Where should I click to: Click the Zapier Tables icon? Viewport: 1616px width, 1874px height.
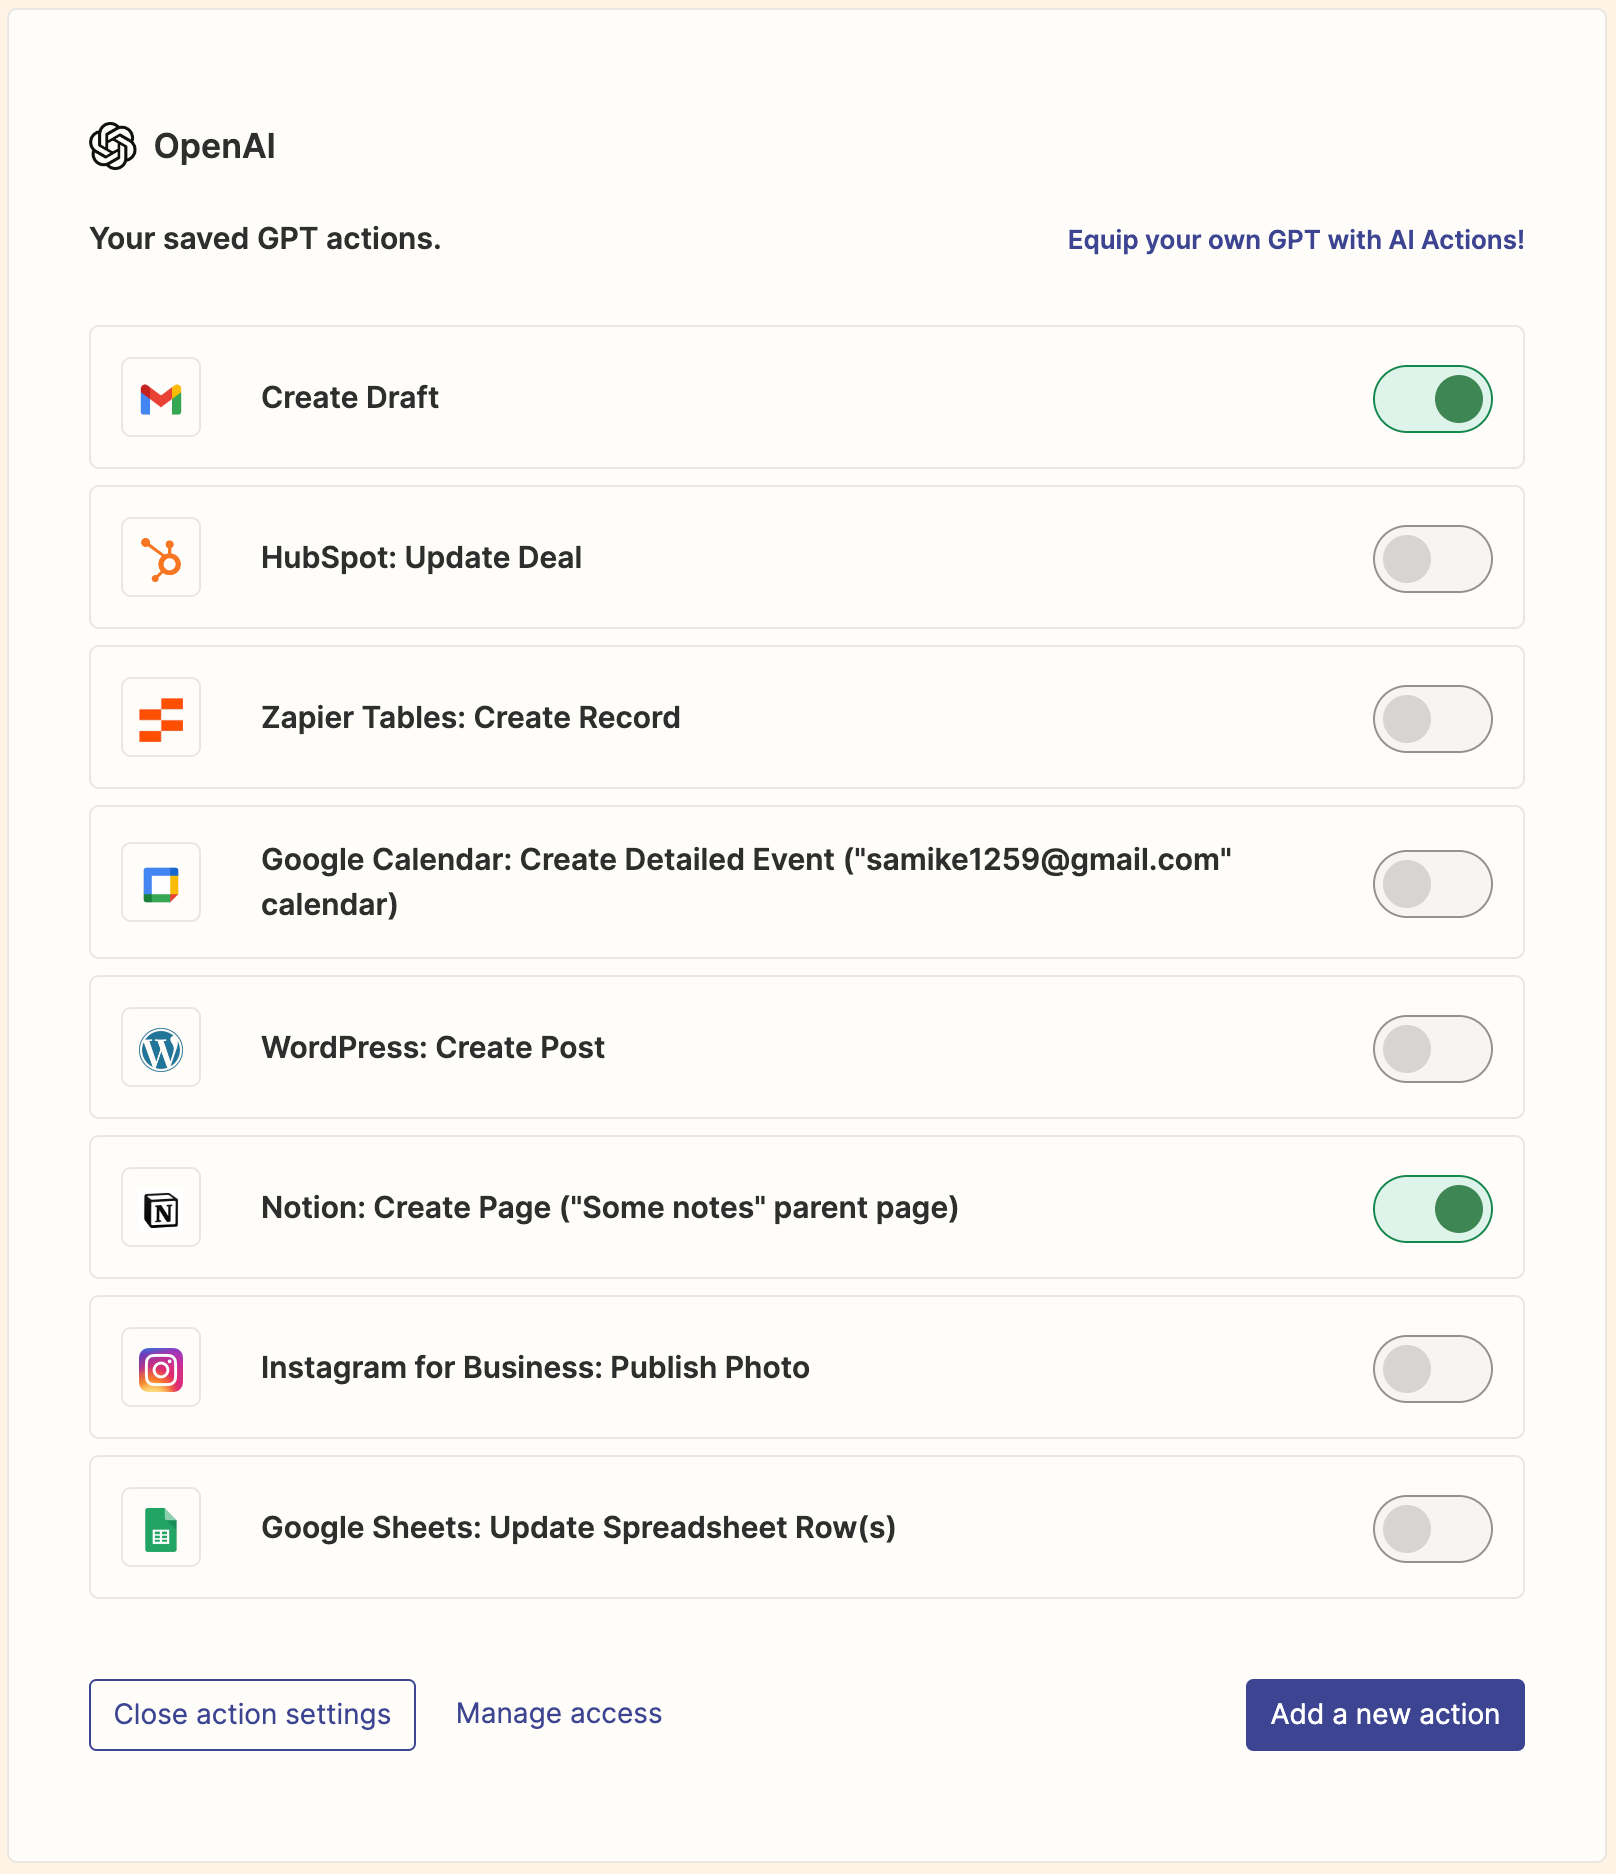coord(161,718)
